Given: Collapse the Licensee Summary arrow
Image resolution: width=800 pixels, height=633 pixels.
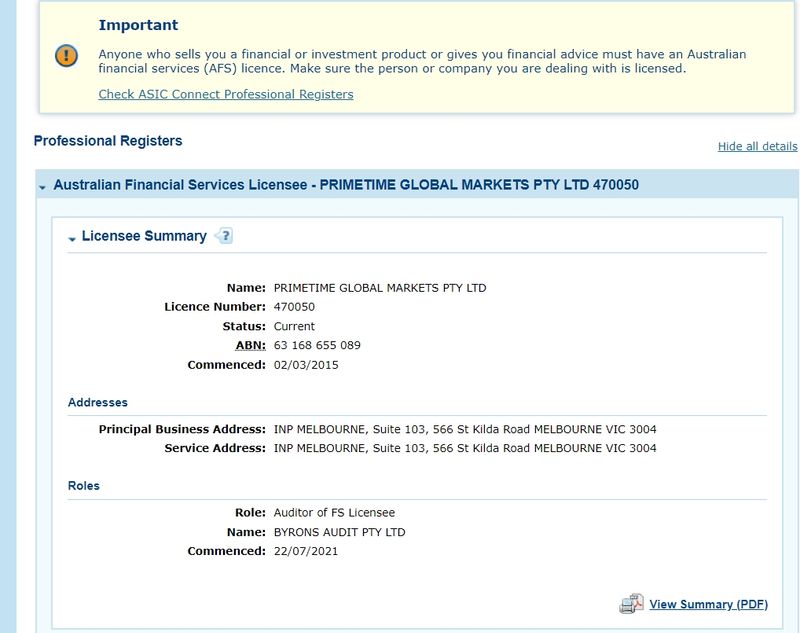Looking at the screenshot, I should (x=72, y=239).
